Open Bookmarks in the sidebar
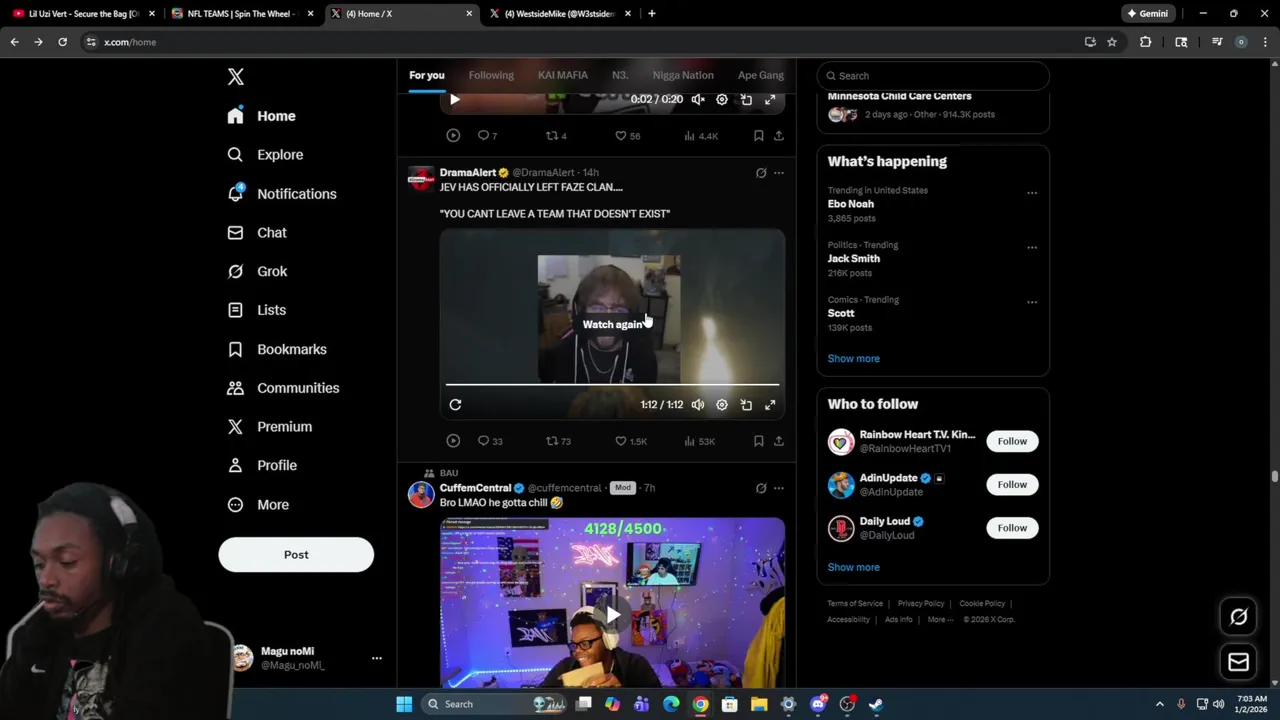 [277, 349]
